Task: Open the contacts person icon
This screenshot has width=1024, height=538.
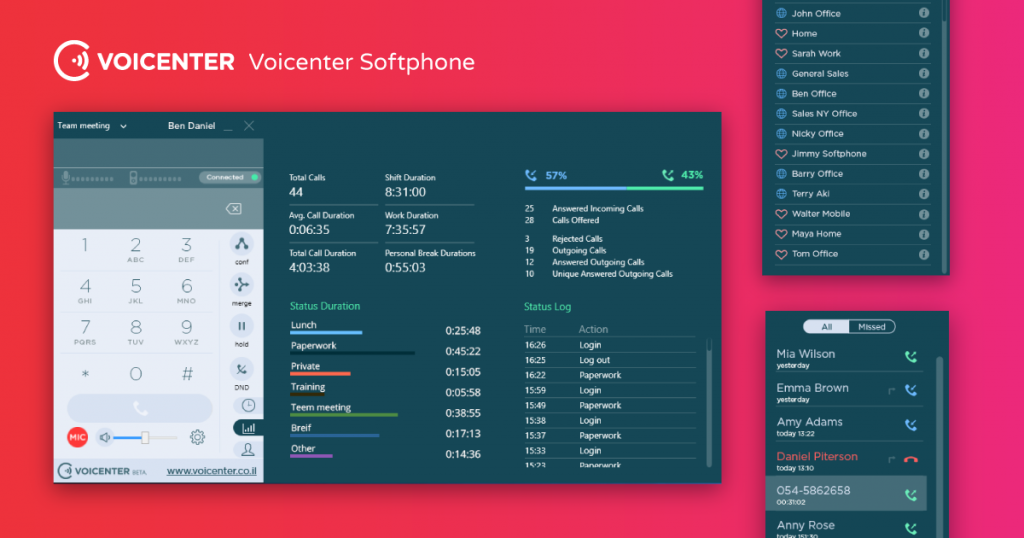Action: point(247,450)
